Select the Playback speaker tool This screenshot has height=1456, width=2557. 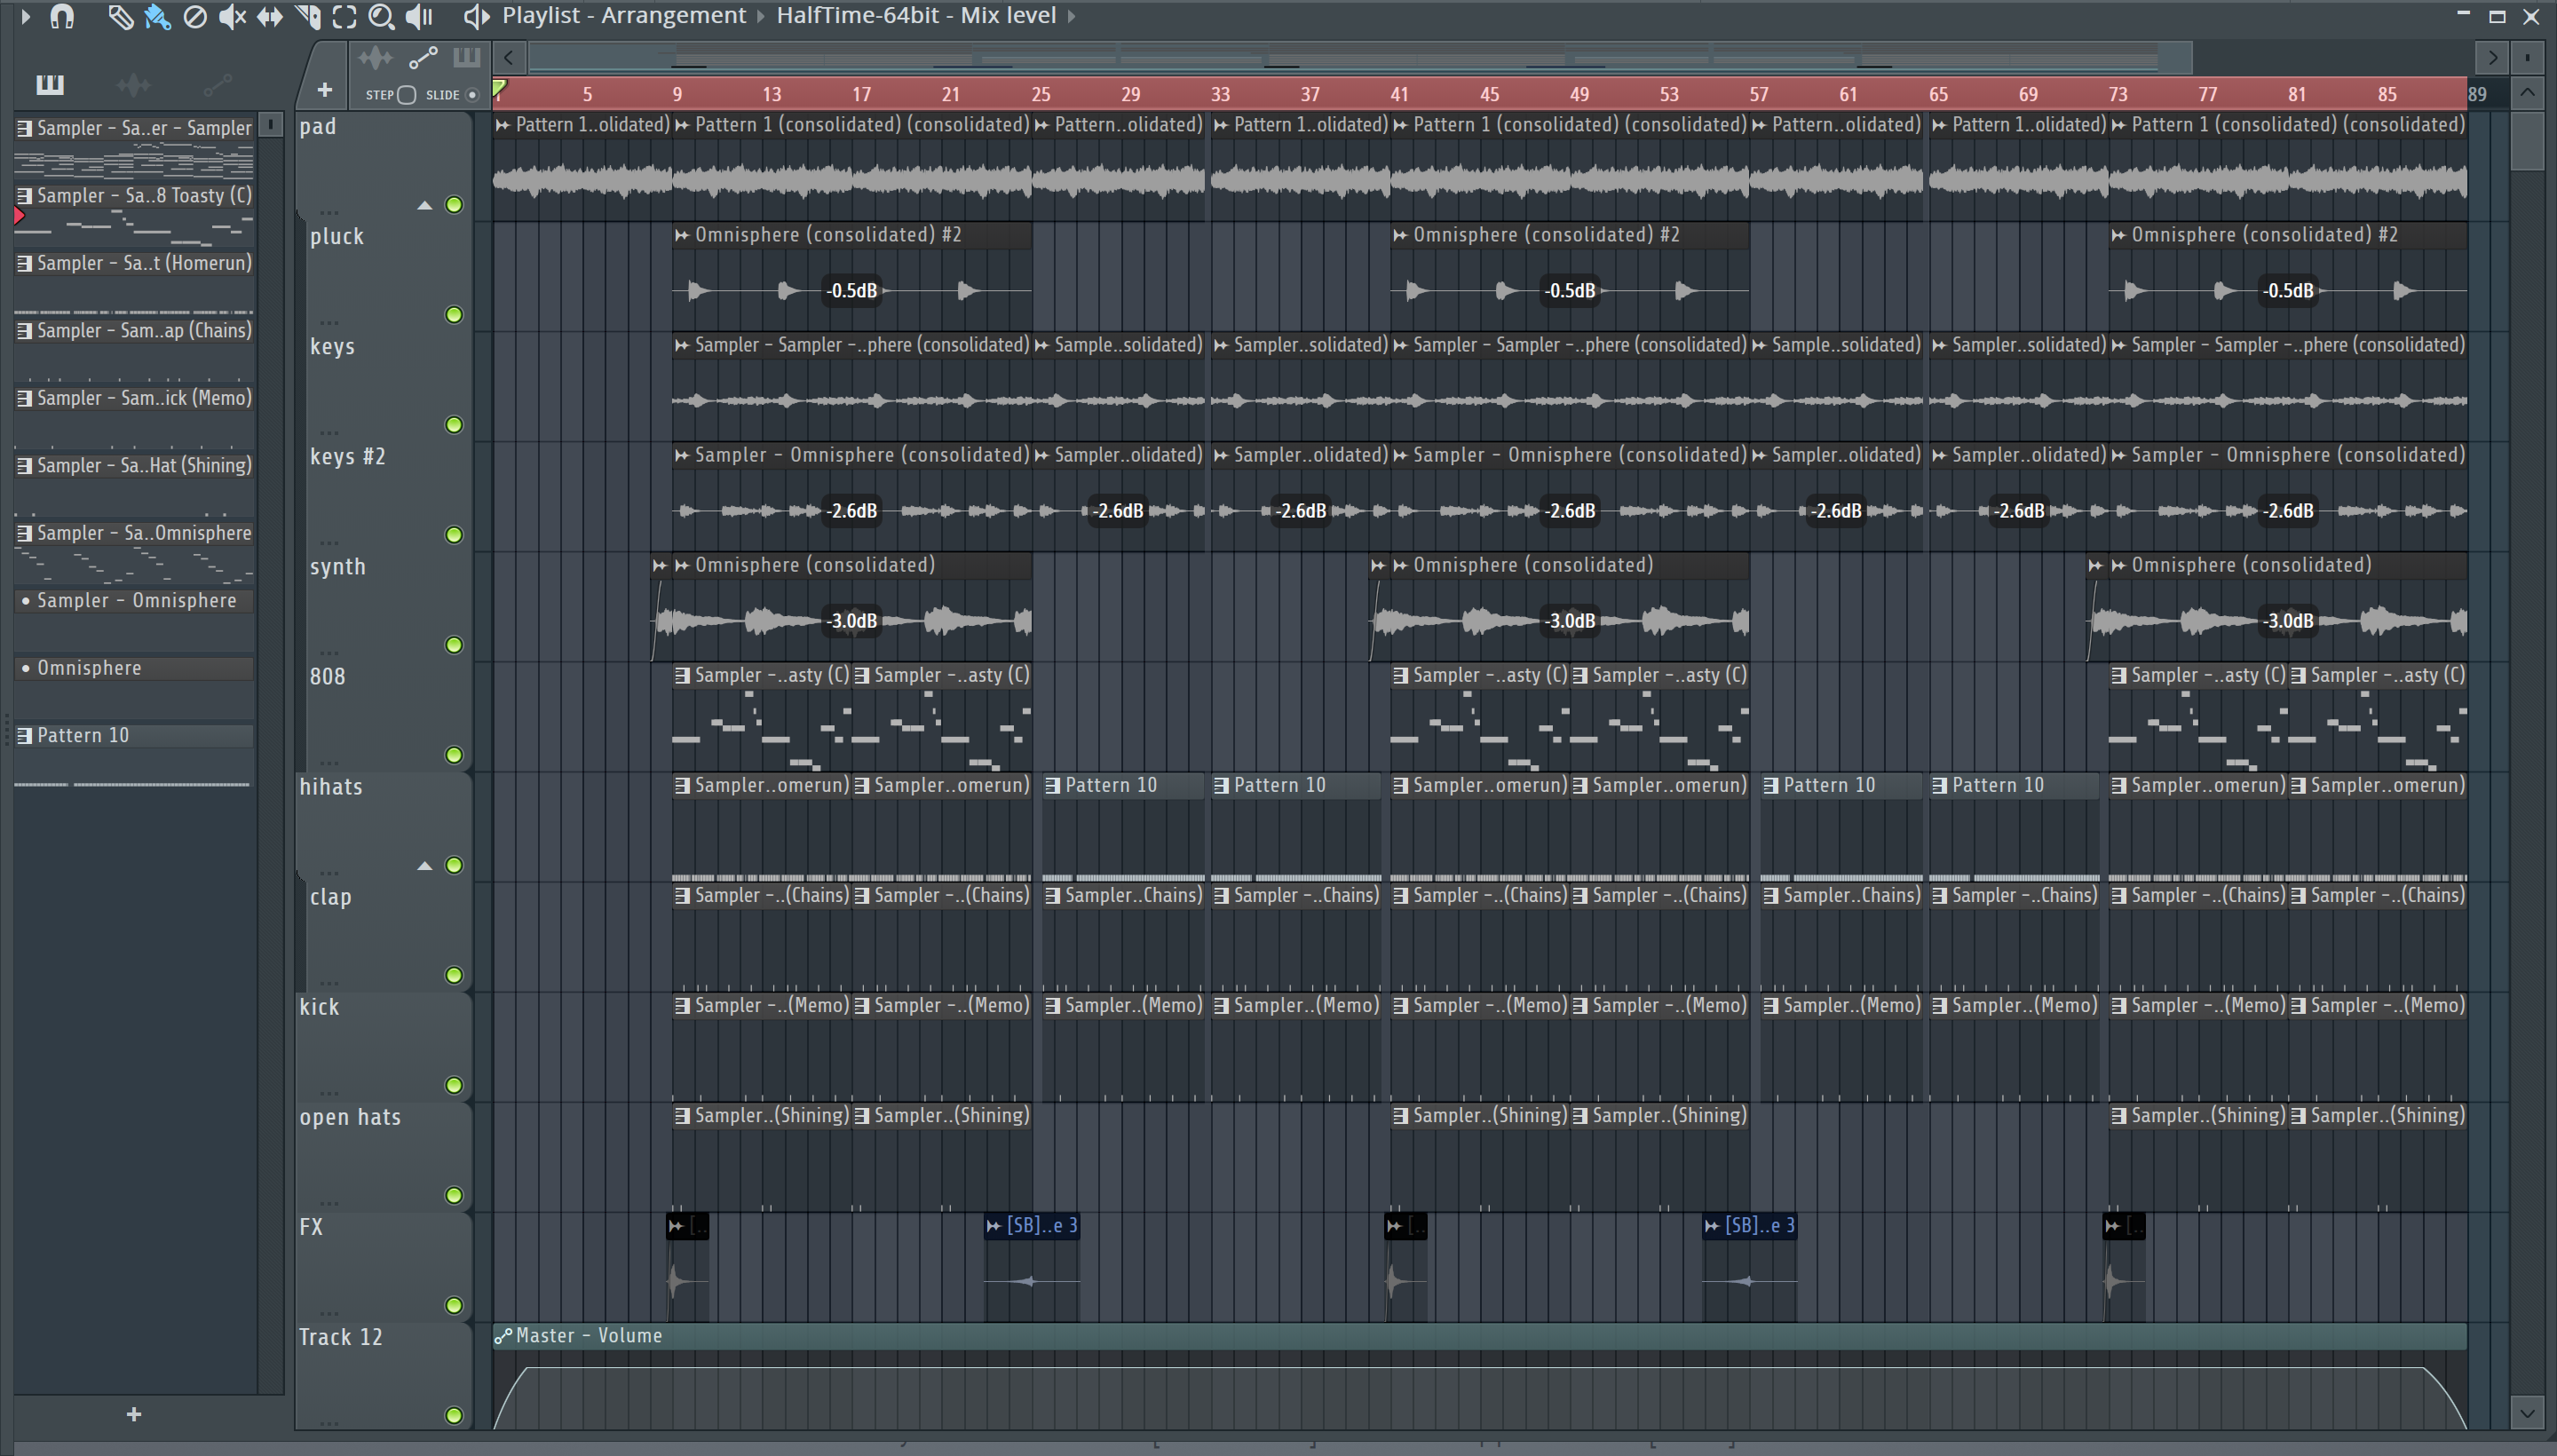click(419, 16)
